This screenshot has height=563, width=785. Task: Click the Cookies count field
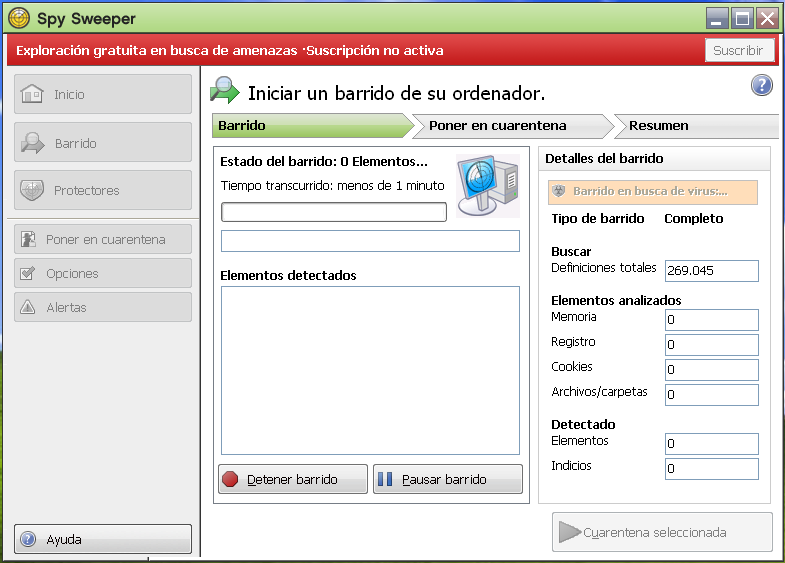pyautogui.click(x=711, y=370)
